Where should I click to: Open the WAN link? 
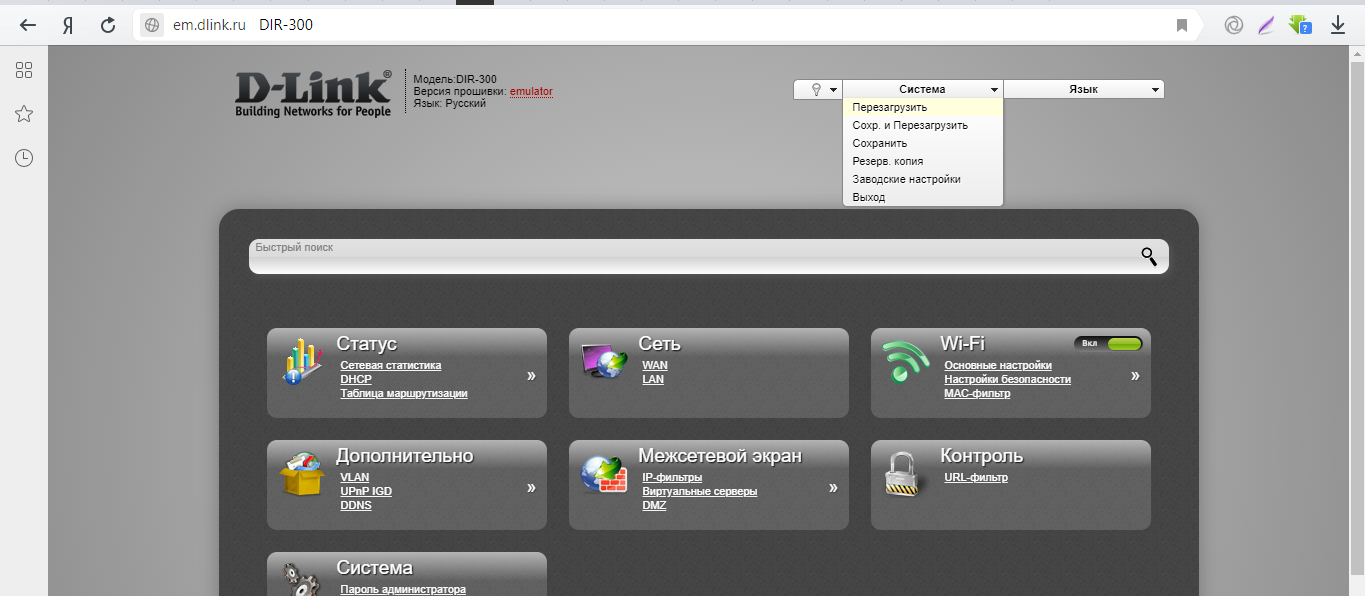pyautogui.click(x=654, y=365)
